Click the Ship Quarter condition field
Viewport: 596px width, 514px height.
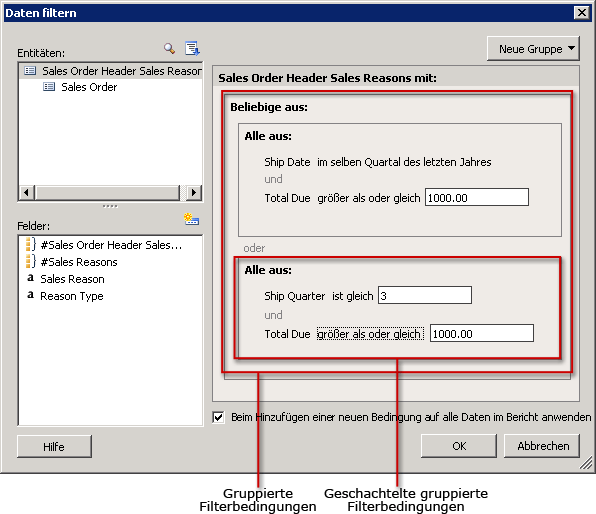point(295,296)
